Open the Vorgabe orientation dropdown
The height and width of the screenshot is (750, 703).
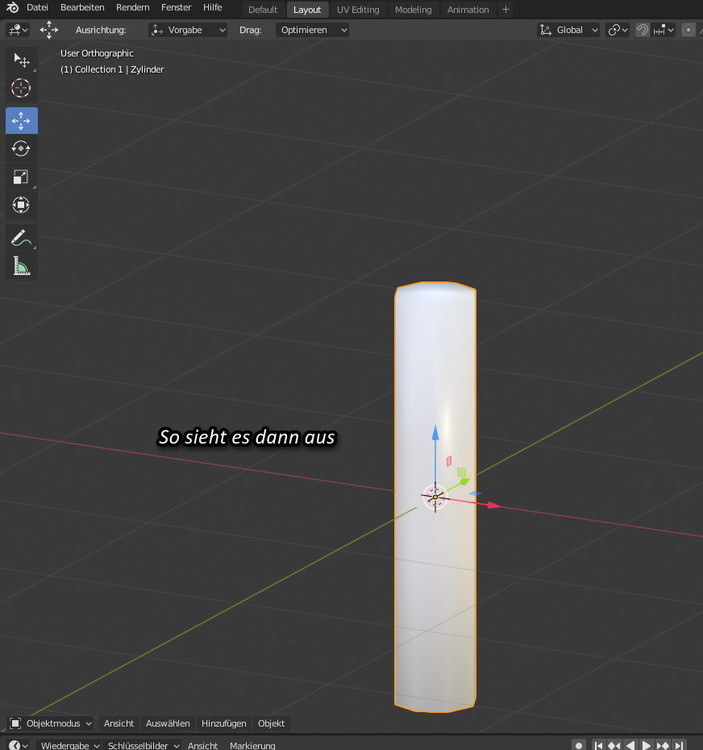tap(188, 30)
